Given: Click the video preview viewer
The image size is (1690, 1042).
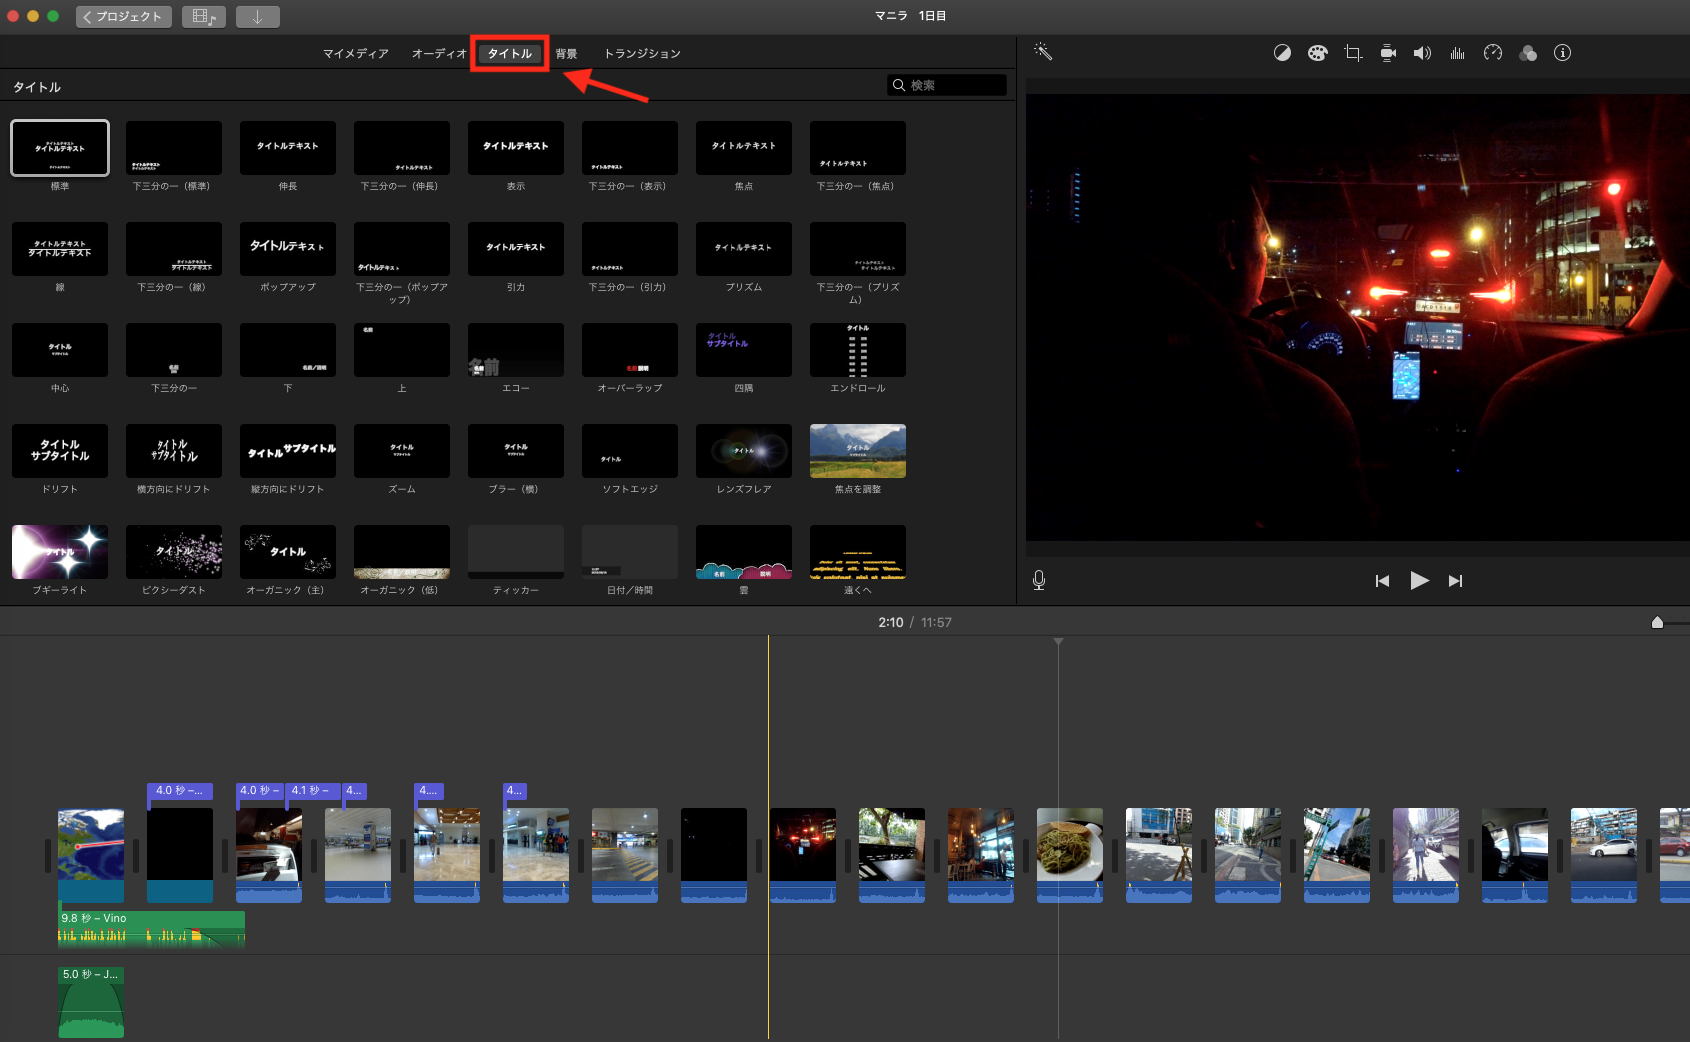Looking at the screenshot, I should (x=1357, y=318).
